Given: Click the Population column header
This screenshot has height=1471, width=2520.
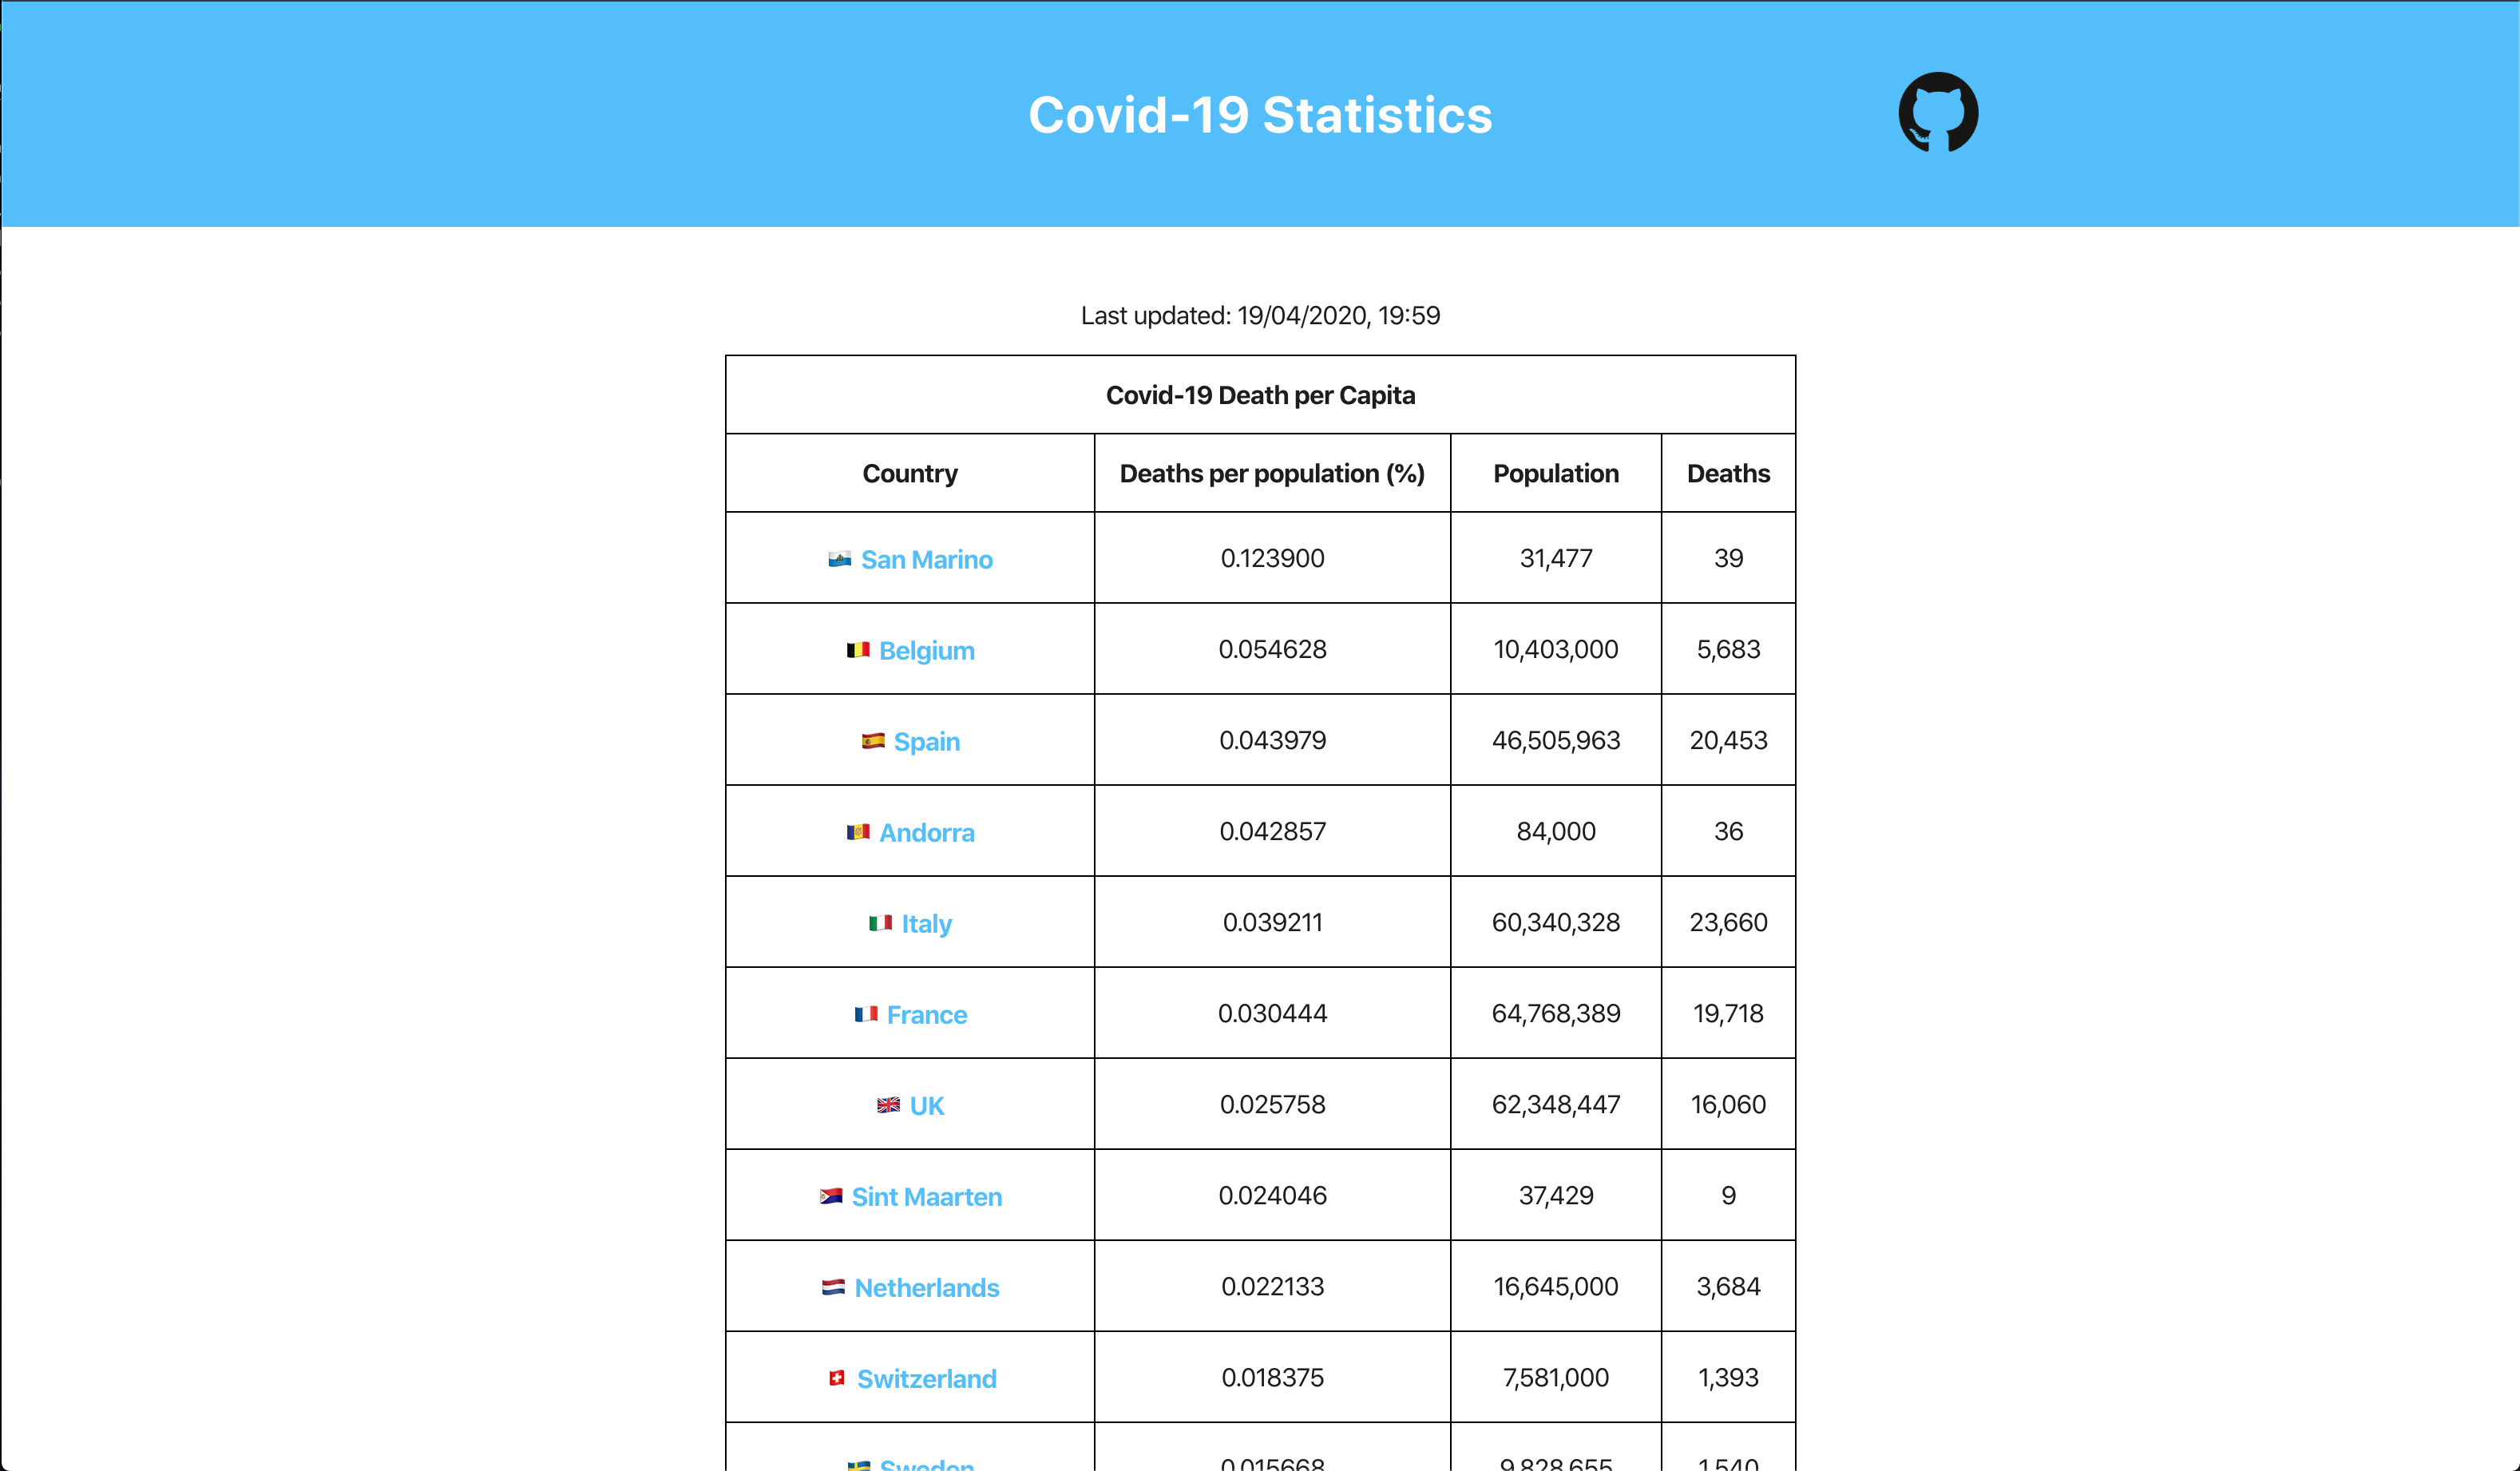Looking at the screenshot, I should coord(1555,473).
